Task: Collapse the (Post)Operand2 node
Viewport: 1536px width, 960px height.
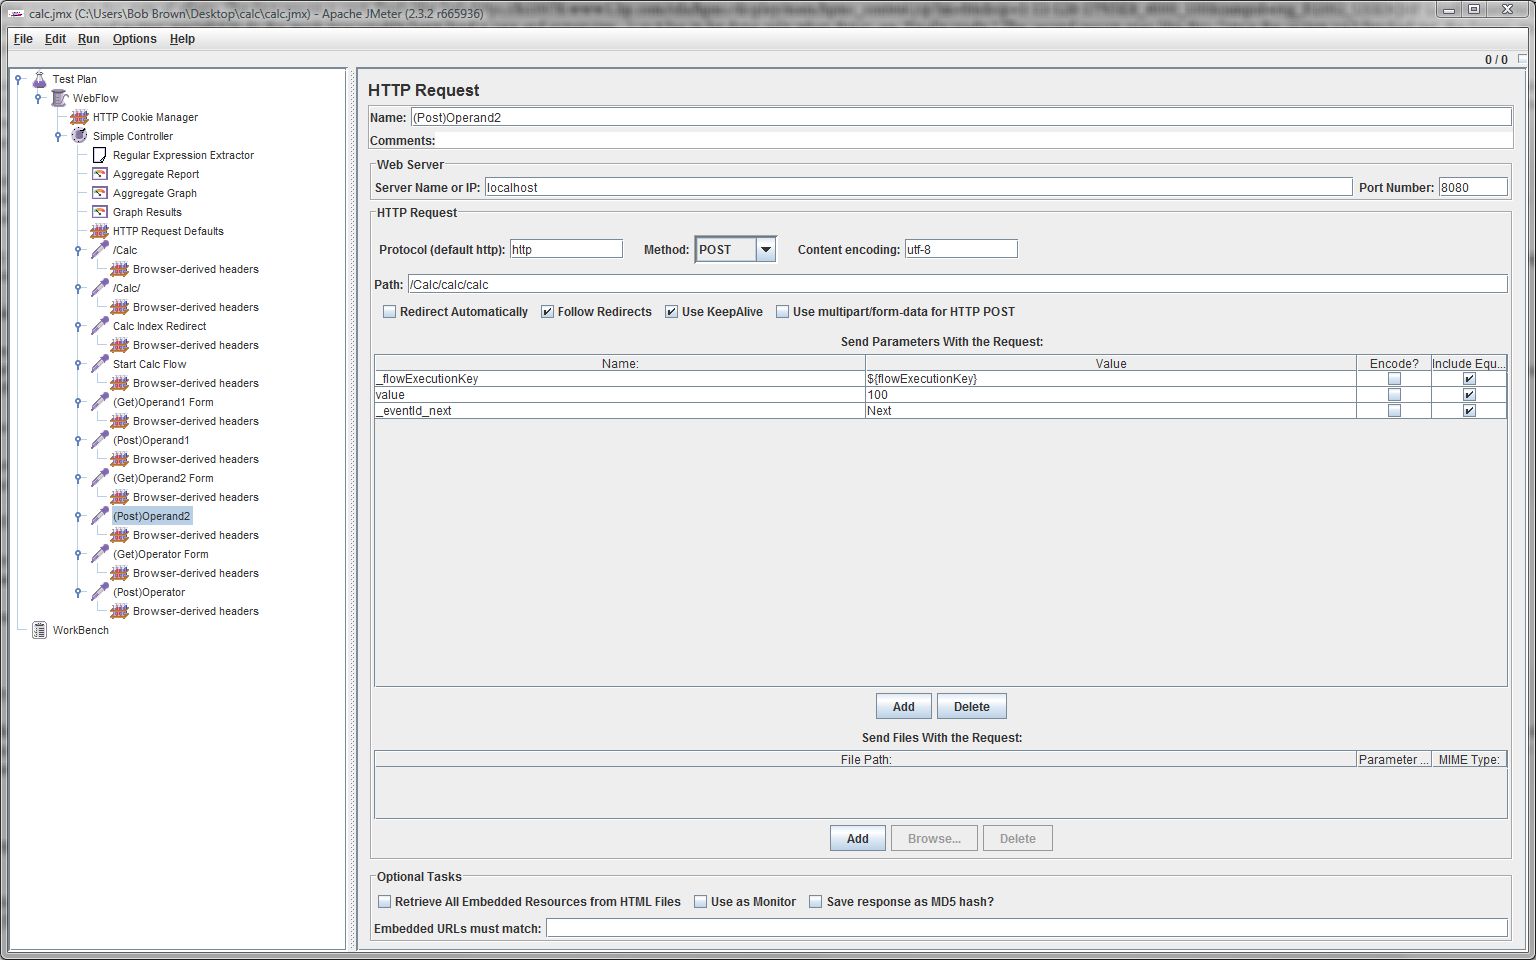Action: point(78,516)
